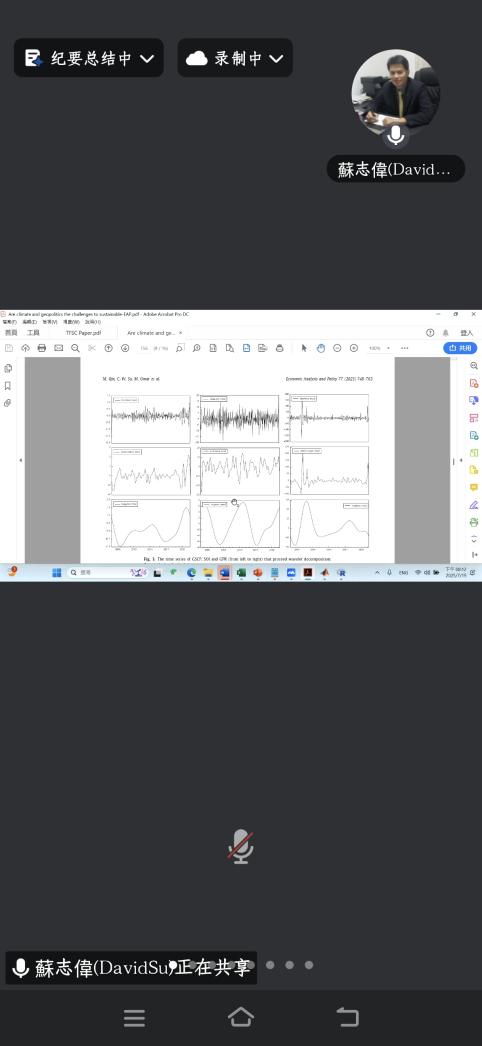The image size is (482, 1046).
Task: Click the previous page up-arrow icon
Action: [109, 348]
